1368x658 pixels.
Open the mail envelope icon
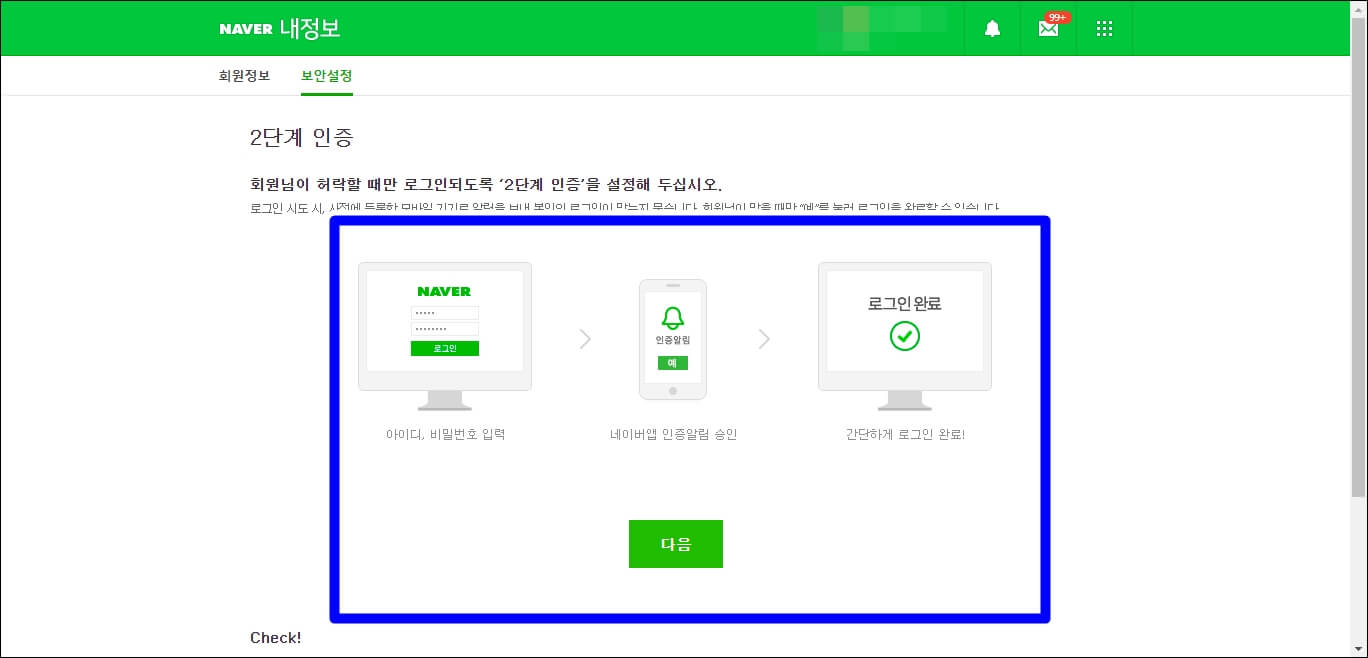pyautogui.click(x=1048, y=29)
